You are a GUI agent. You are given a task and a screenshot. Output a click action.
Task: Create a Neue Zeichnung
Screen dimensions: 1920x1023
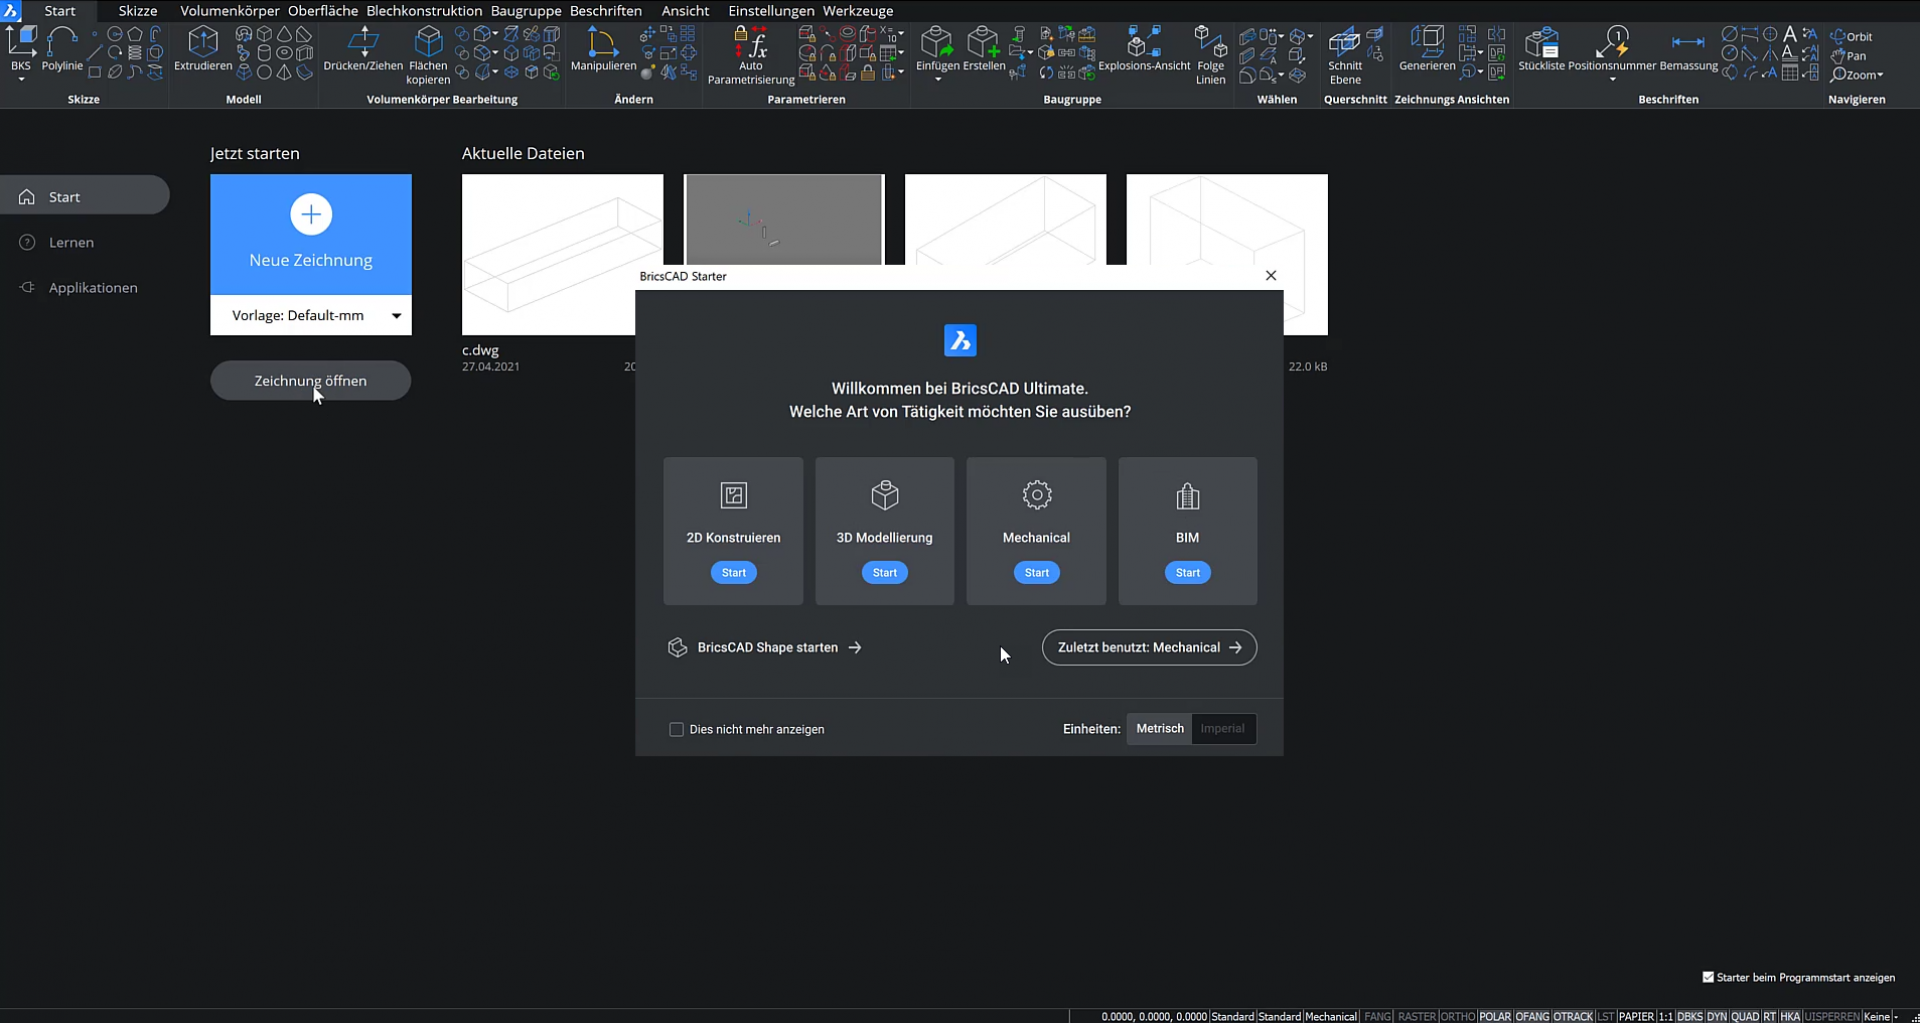(x=311, y=234)
